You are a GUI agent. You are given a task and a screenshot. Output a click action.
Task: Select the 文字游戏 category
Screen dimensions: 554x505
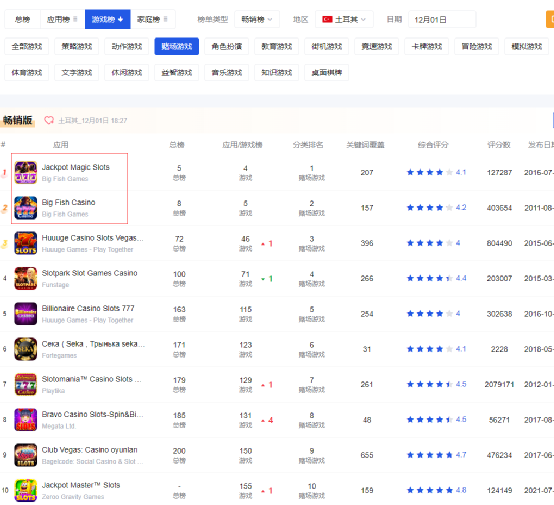pyautogui.click(x=77, y=72)
